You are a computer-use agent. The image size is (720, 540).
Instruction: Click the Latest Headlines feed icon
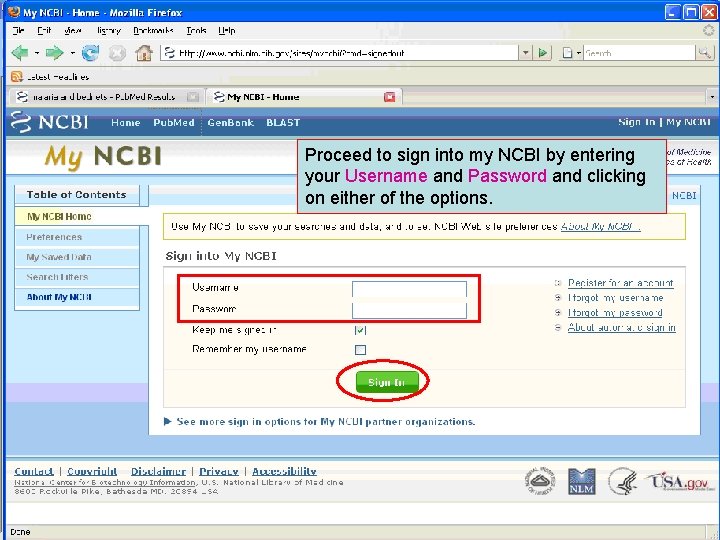17,77
